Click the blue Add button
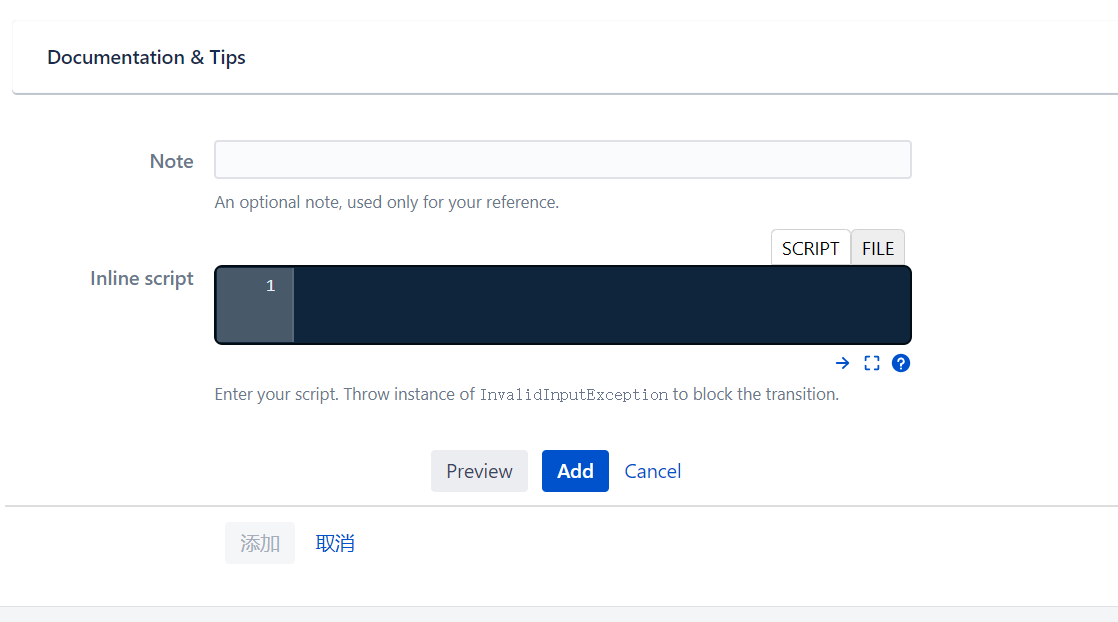 click(x=575, y=471)
